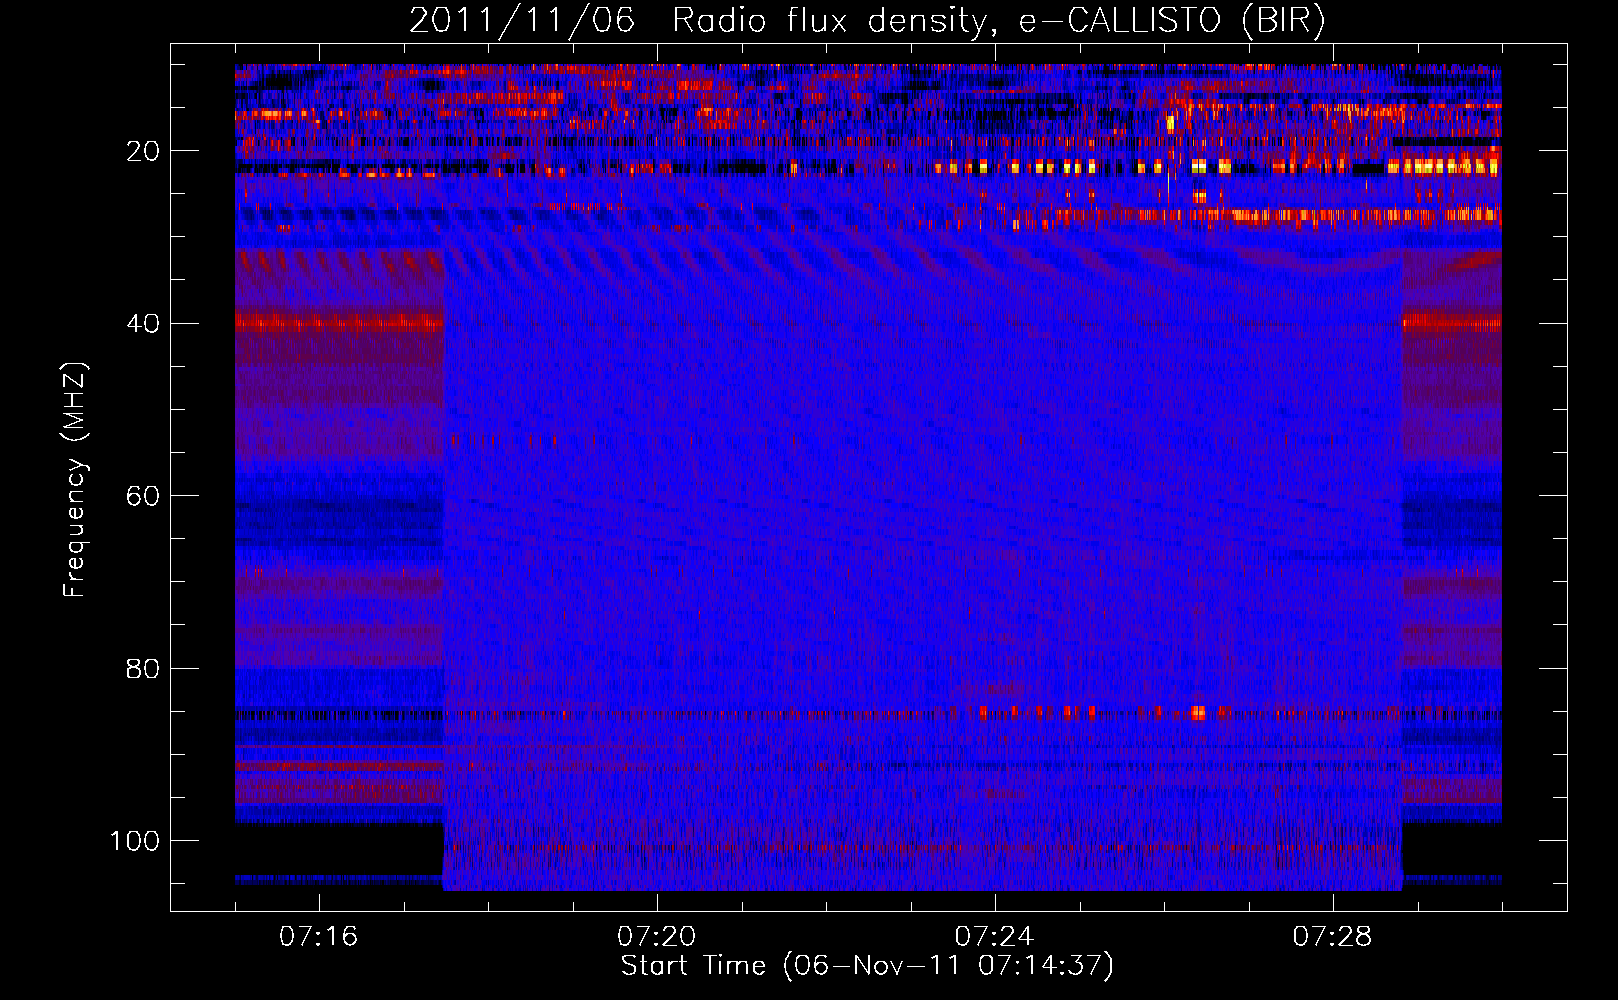Click the '100' frequency tick label
The height and width of the screenshot is (1000, 1618).
click(135, 841)
